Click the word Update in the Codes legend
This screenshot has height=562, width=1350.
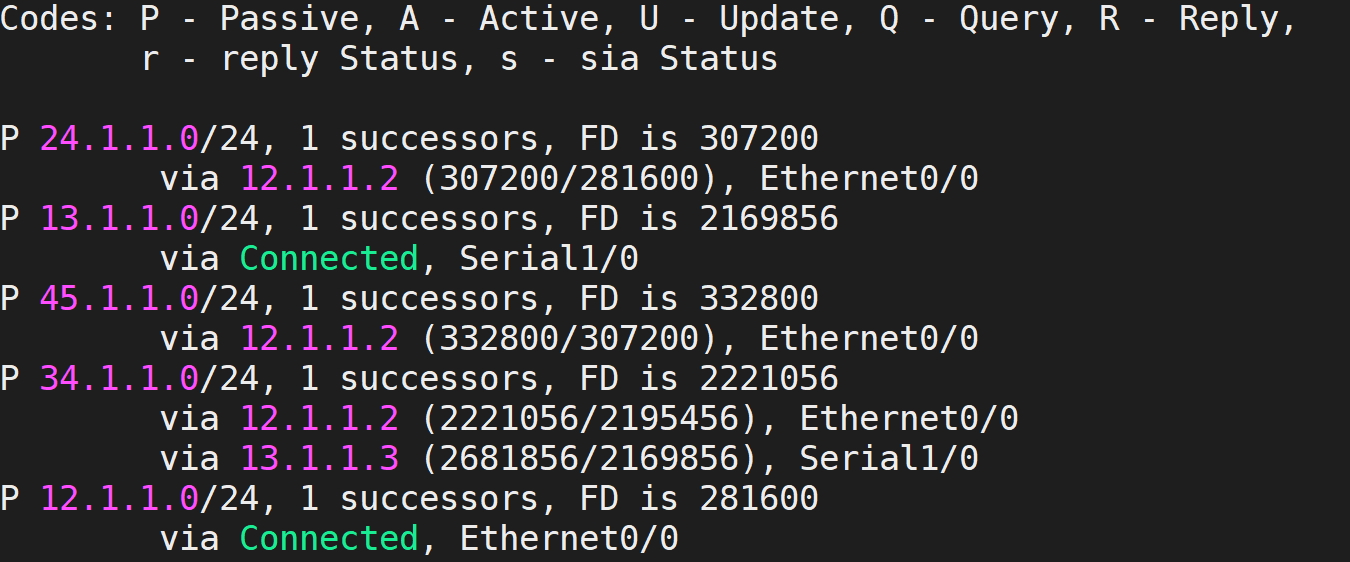pos(779,18)
